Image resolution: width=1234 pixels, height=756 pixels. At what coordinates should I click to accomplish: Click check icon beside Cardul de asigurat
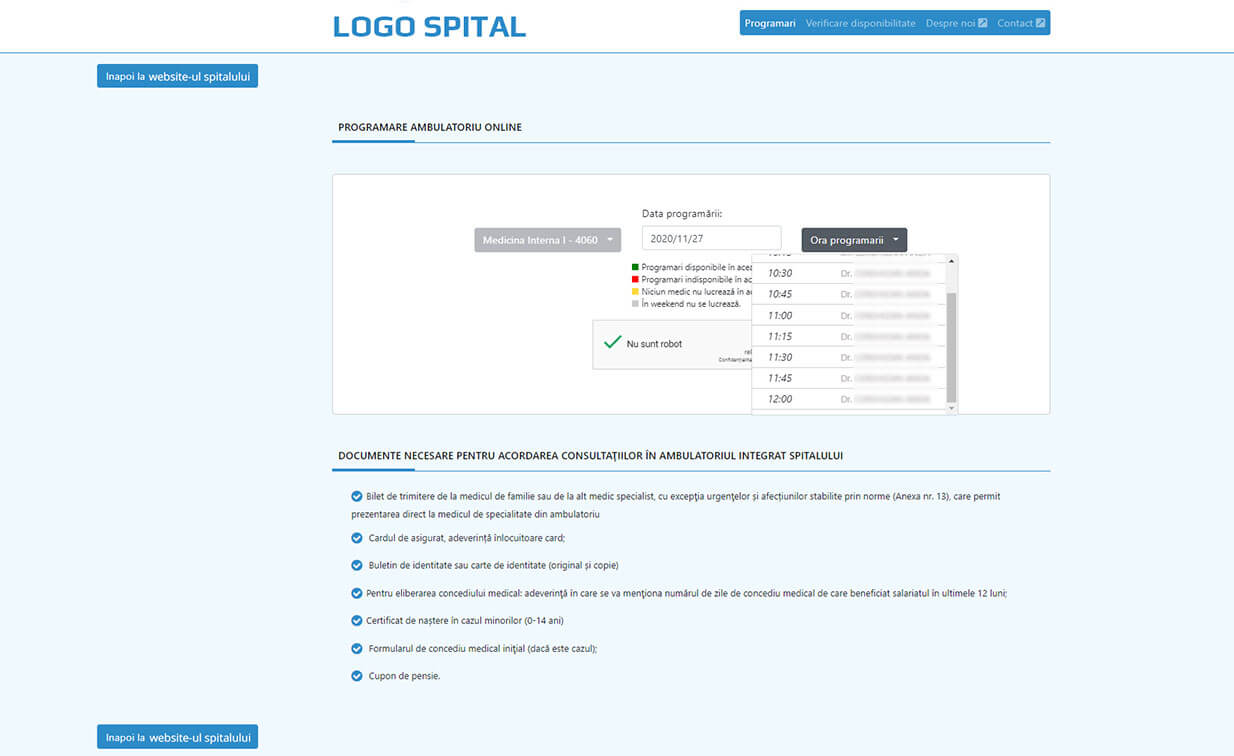[x=357, y=537]
